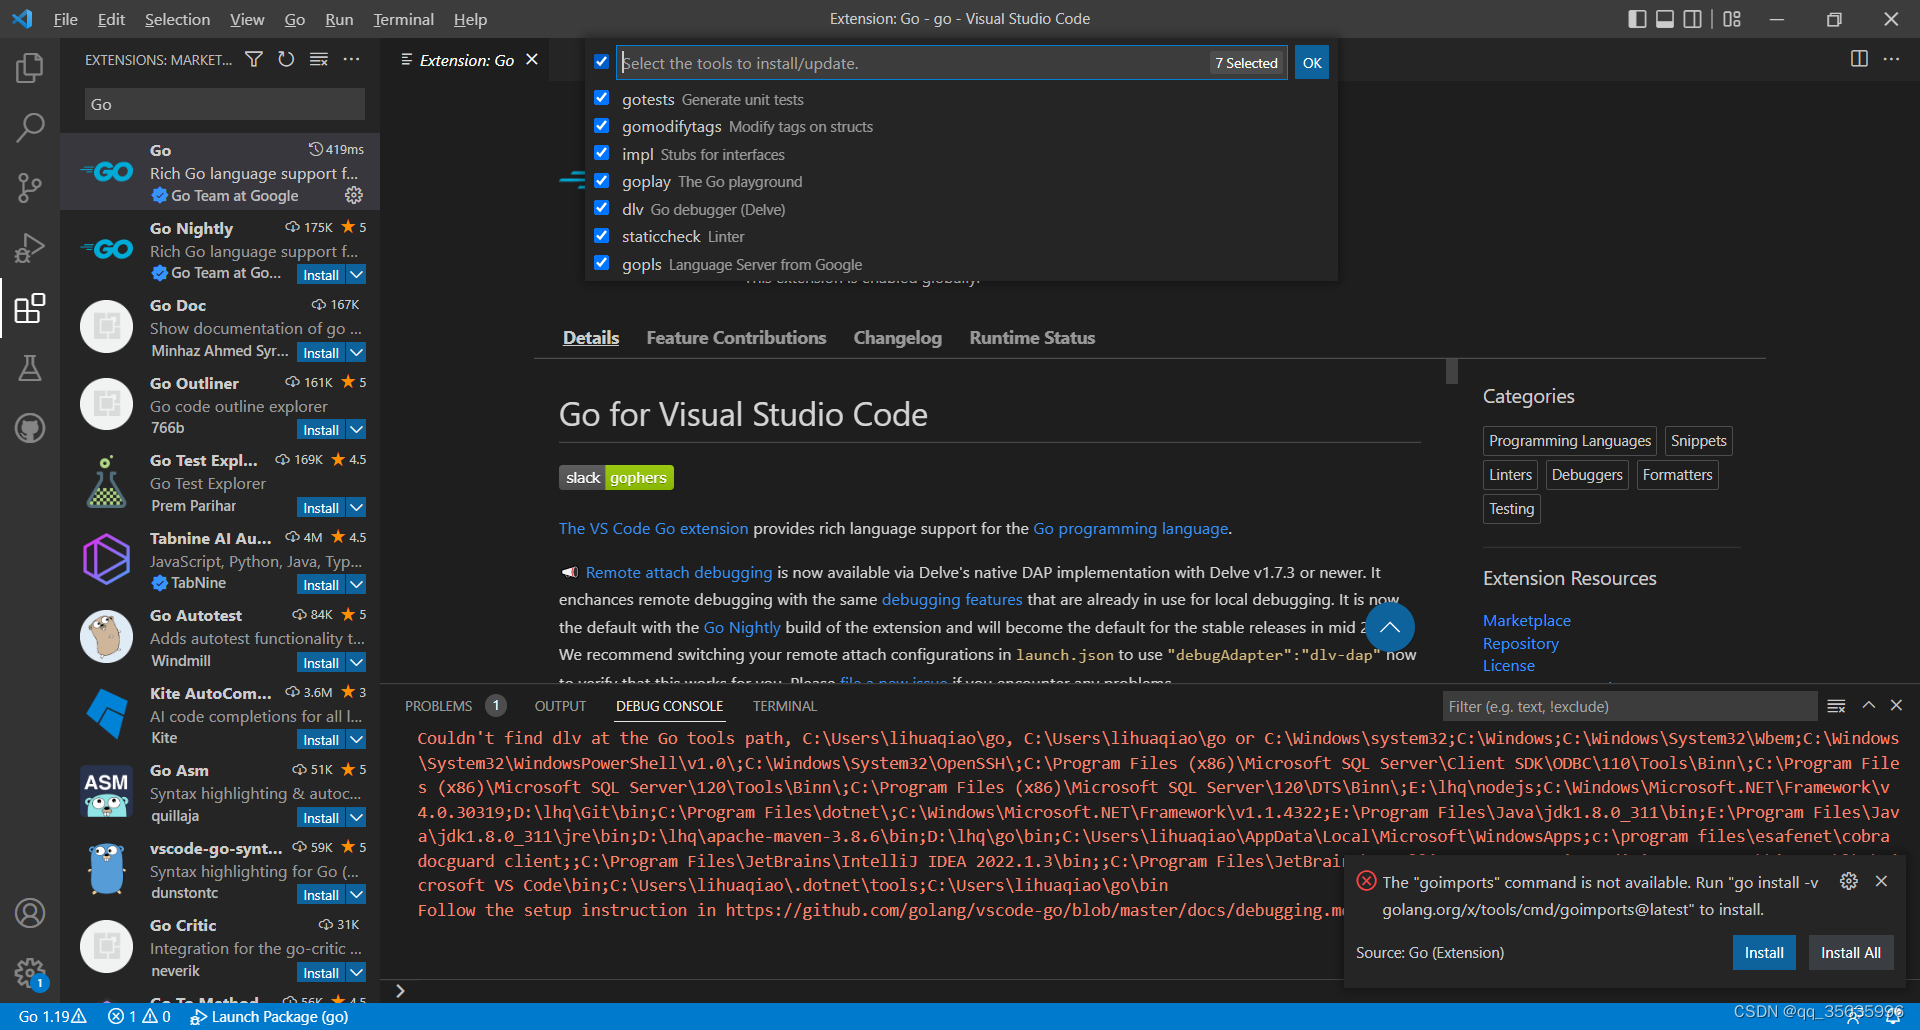Screen dimensions: 1920x1030
Task: Switch to the PROBLEMS panel tab
Action: click(x=438, y=706)
